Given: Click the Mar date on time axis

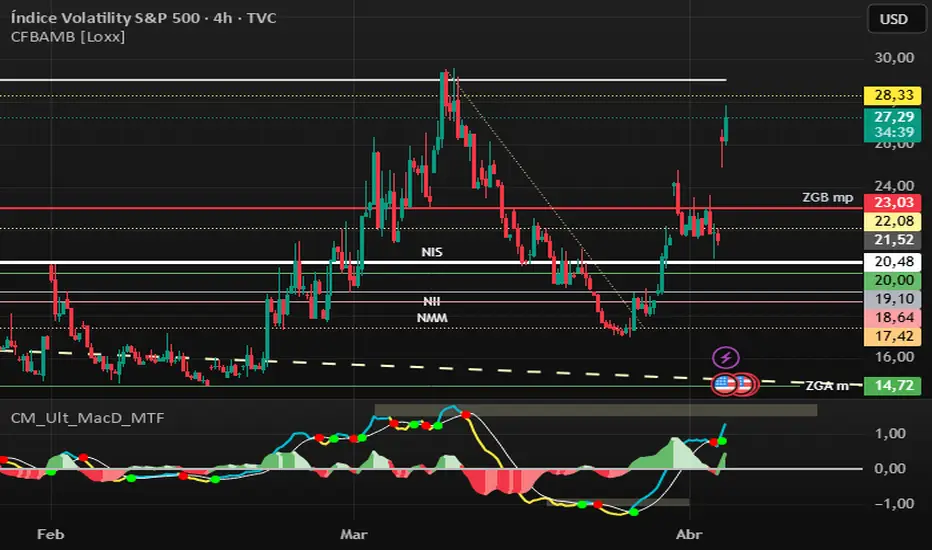Looking at the screenshot, I should tap(354, 535).
